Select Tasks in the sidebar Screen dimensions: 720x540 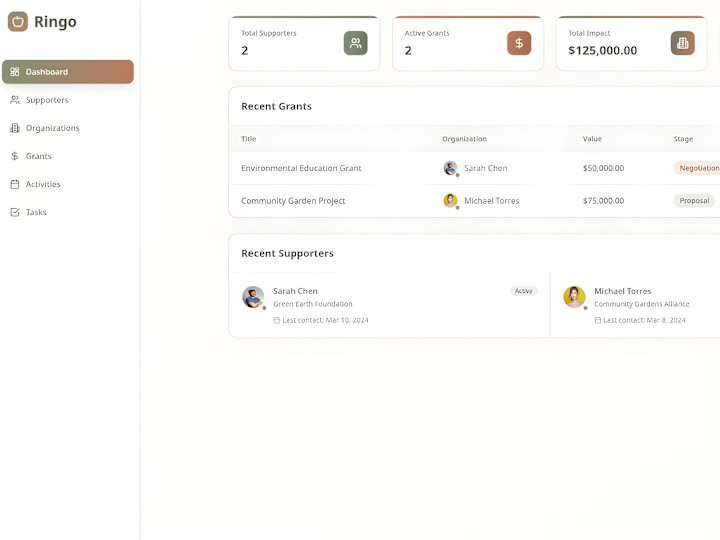point(68,212)
